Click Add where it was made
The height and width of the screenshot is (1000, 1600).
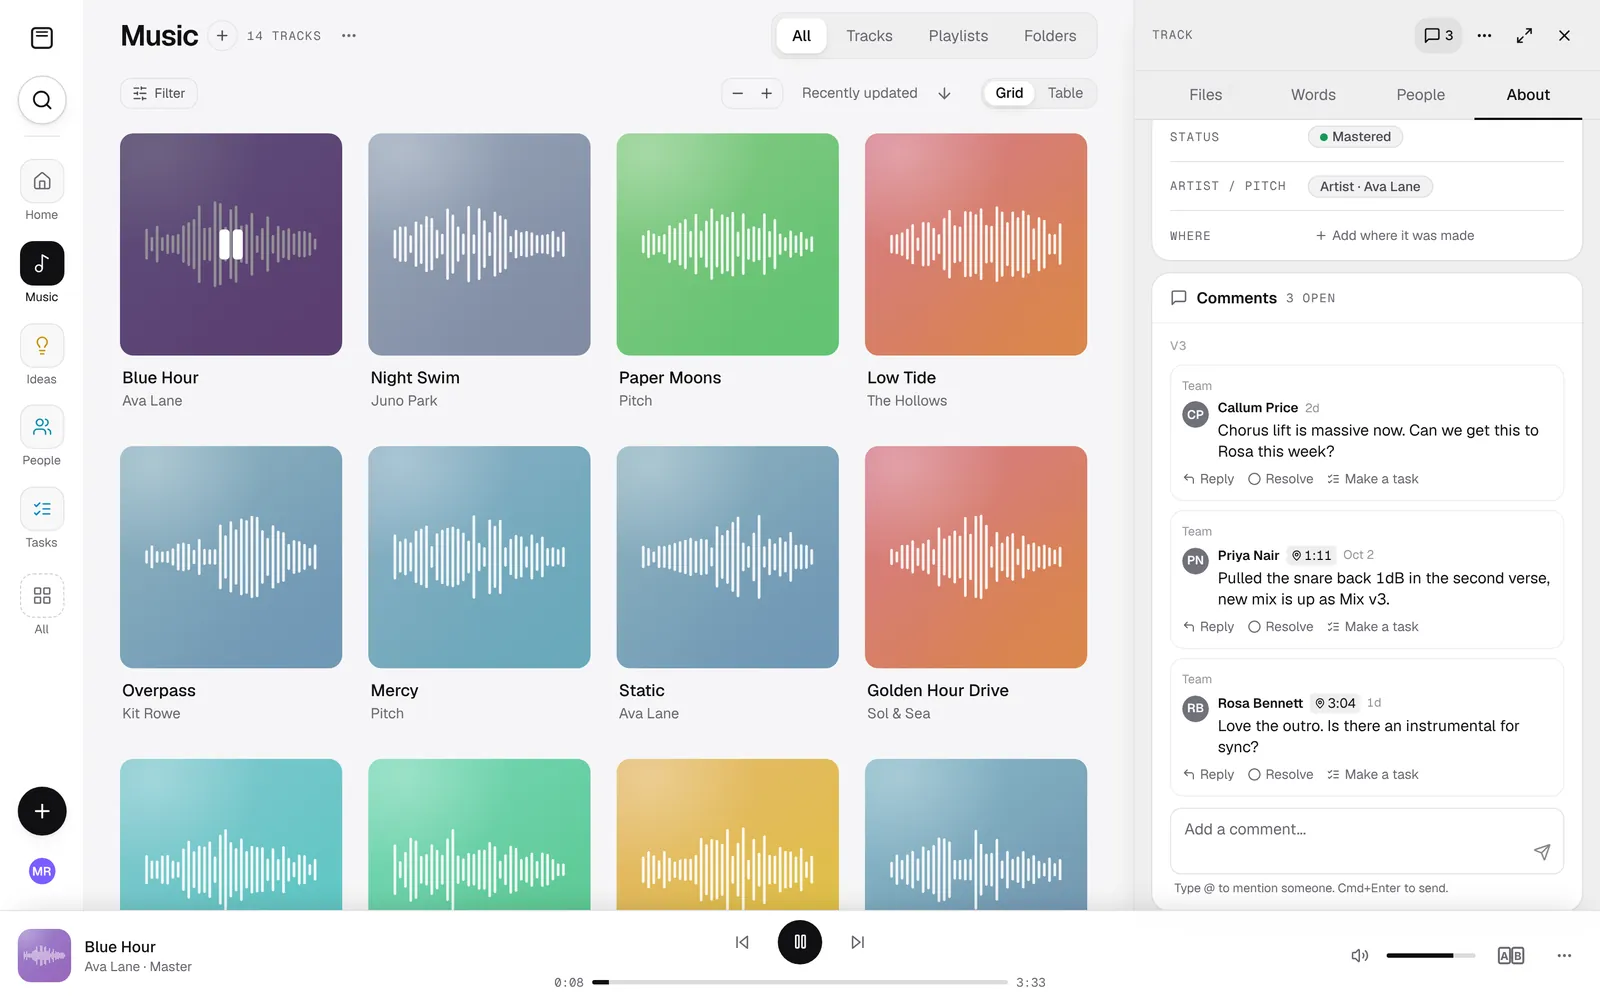(1395, 236)
